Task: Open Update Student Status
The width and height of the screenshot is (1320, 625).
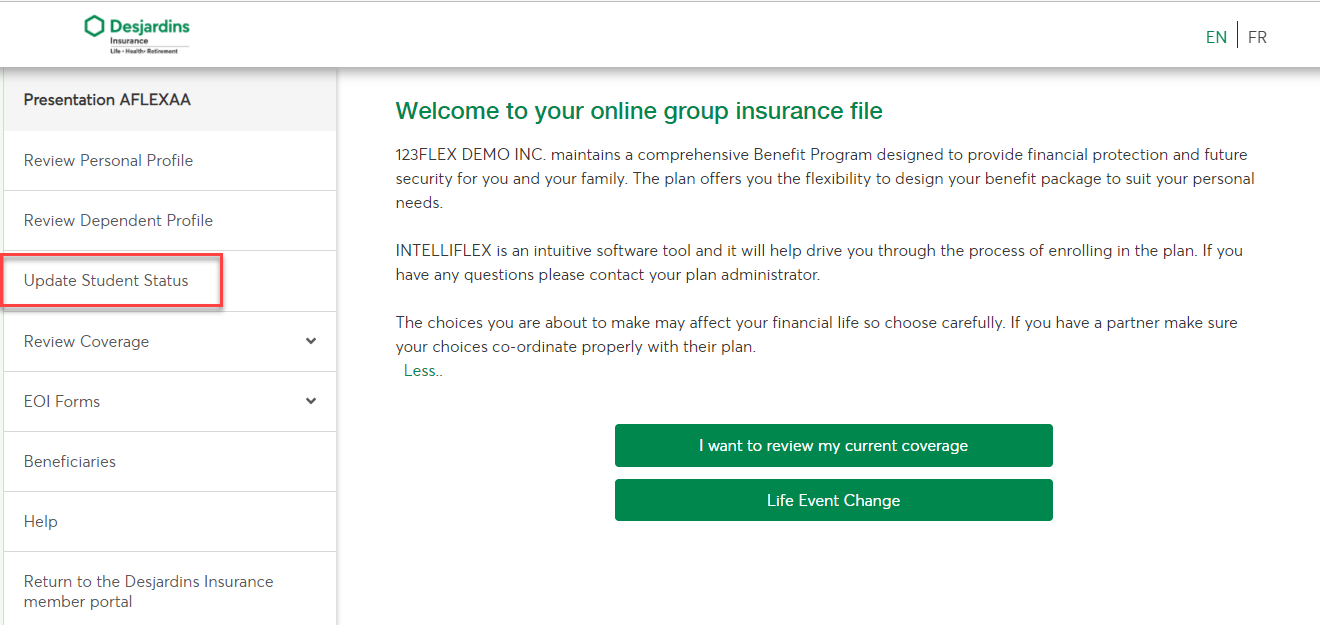Action: coord(170,281)
